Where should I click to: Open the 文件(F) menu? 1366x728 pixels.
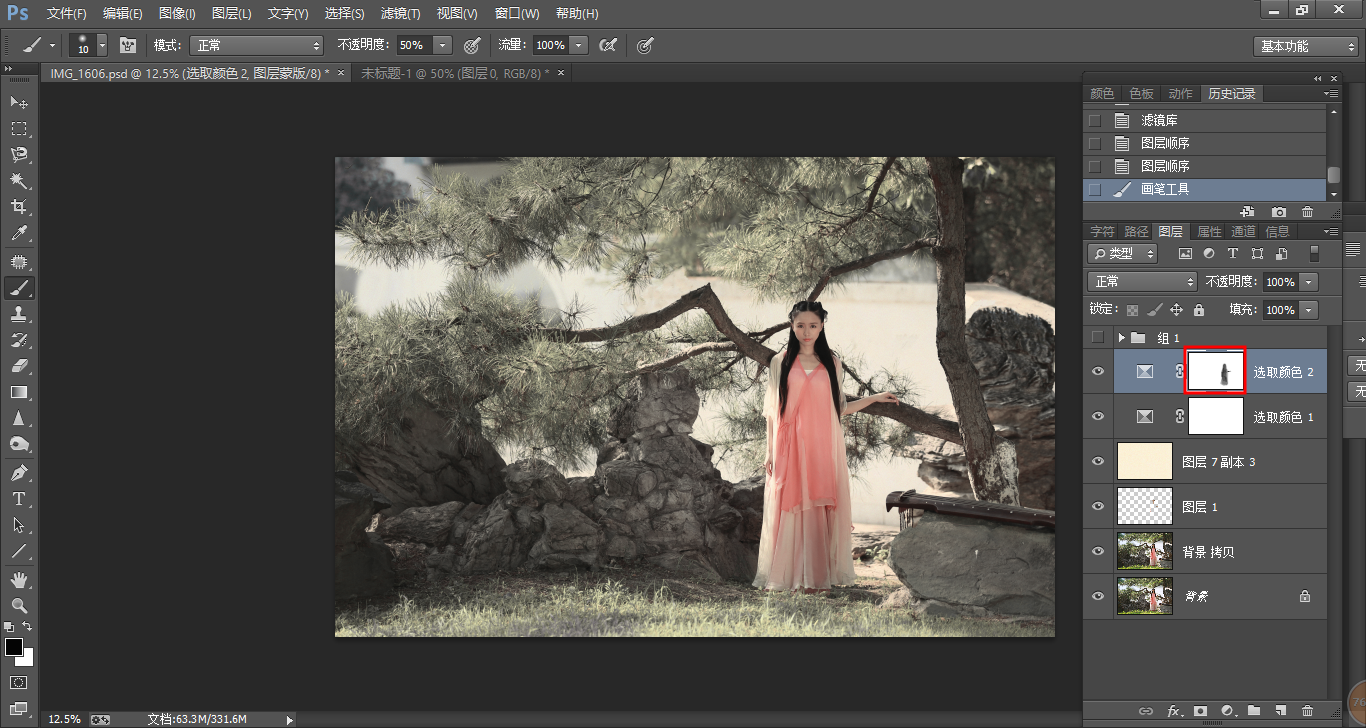click(x=66, y=14)
